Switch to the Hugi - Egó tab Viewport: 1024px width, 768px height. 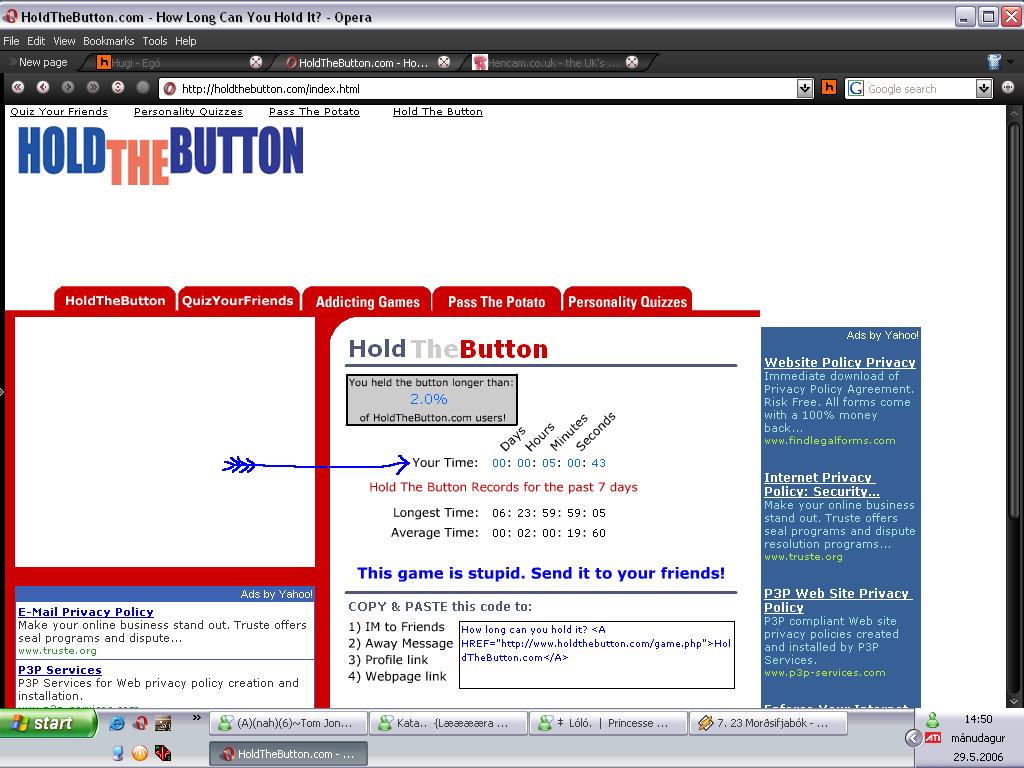[171, 63]
